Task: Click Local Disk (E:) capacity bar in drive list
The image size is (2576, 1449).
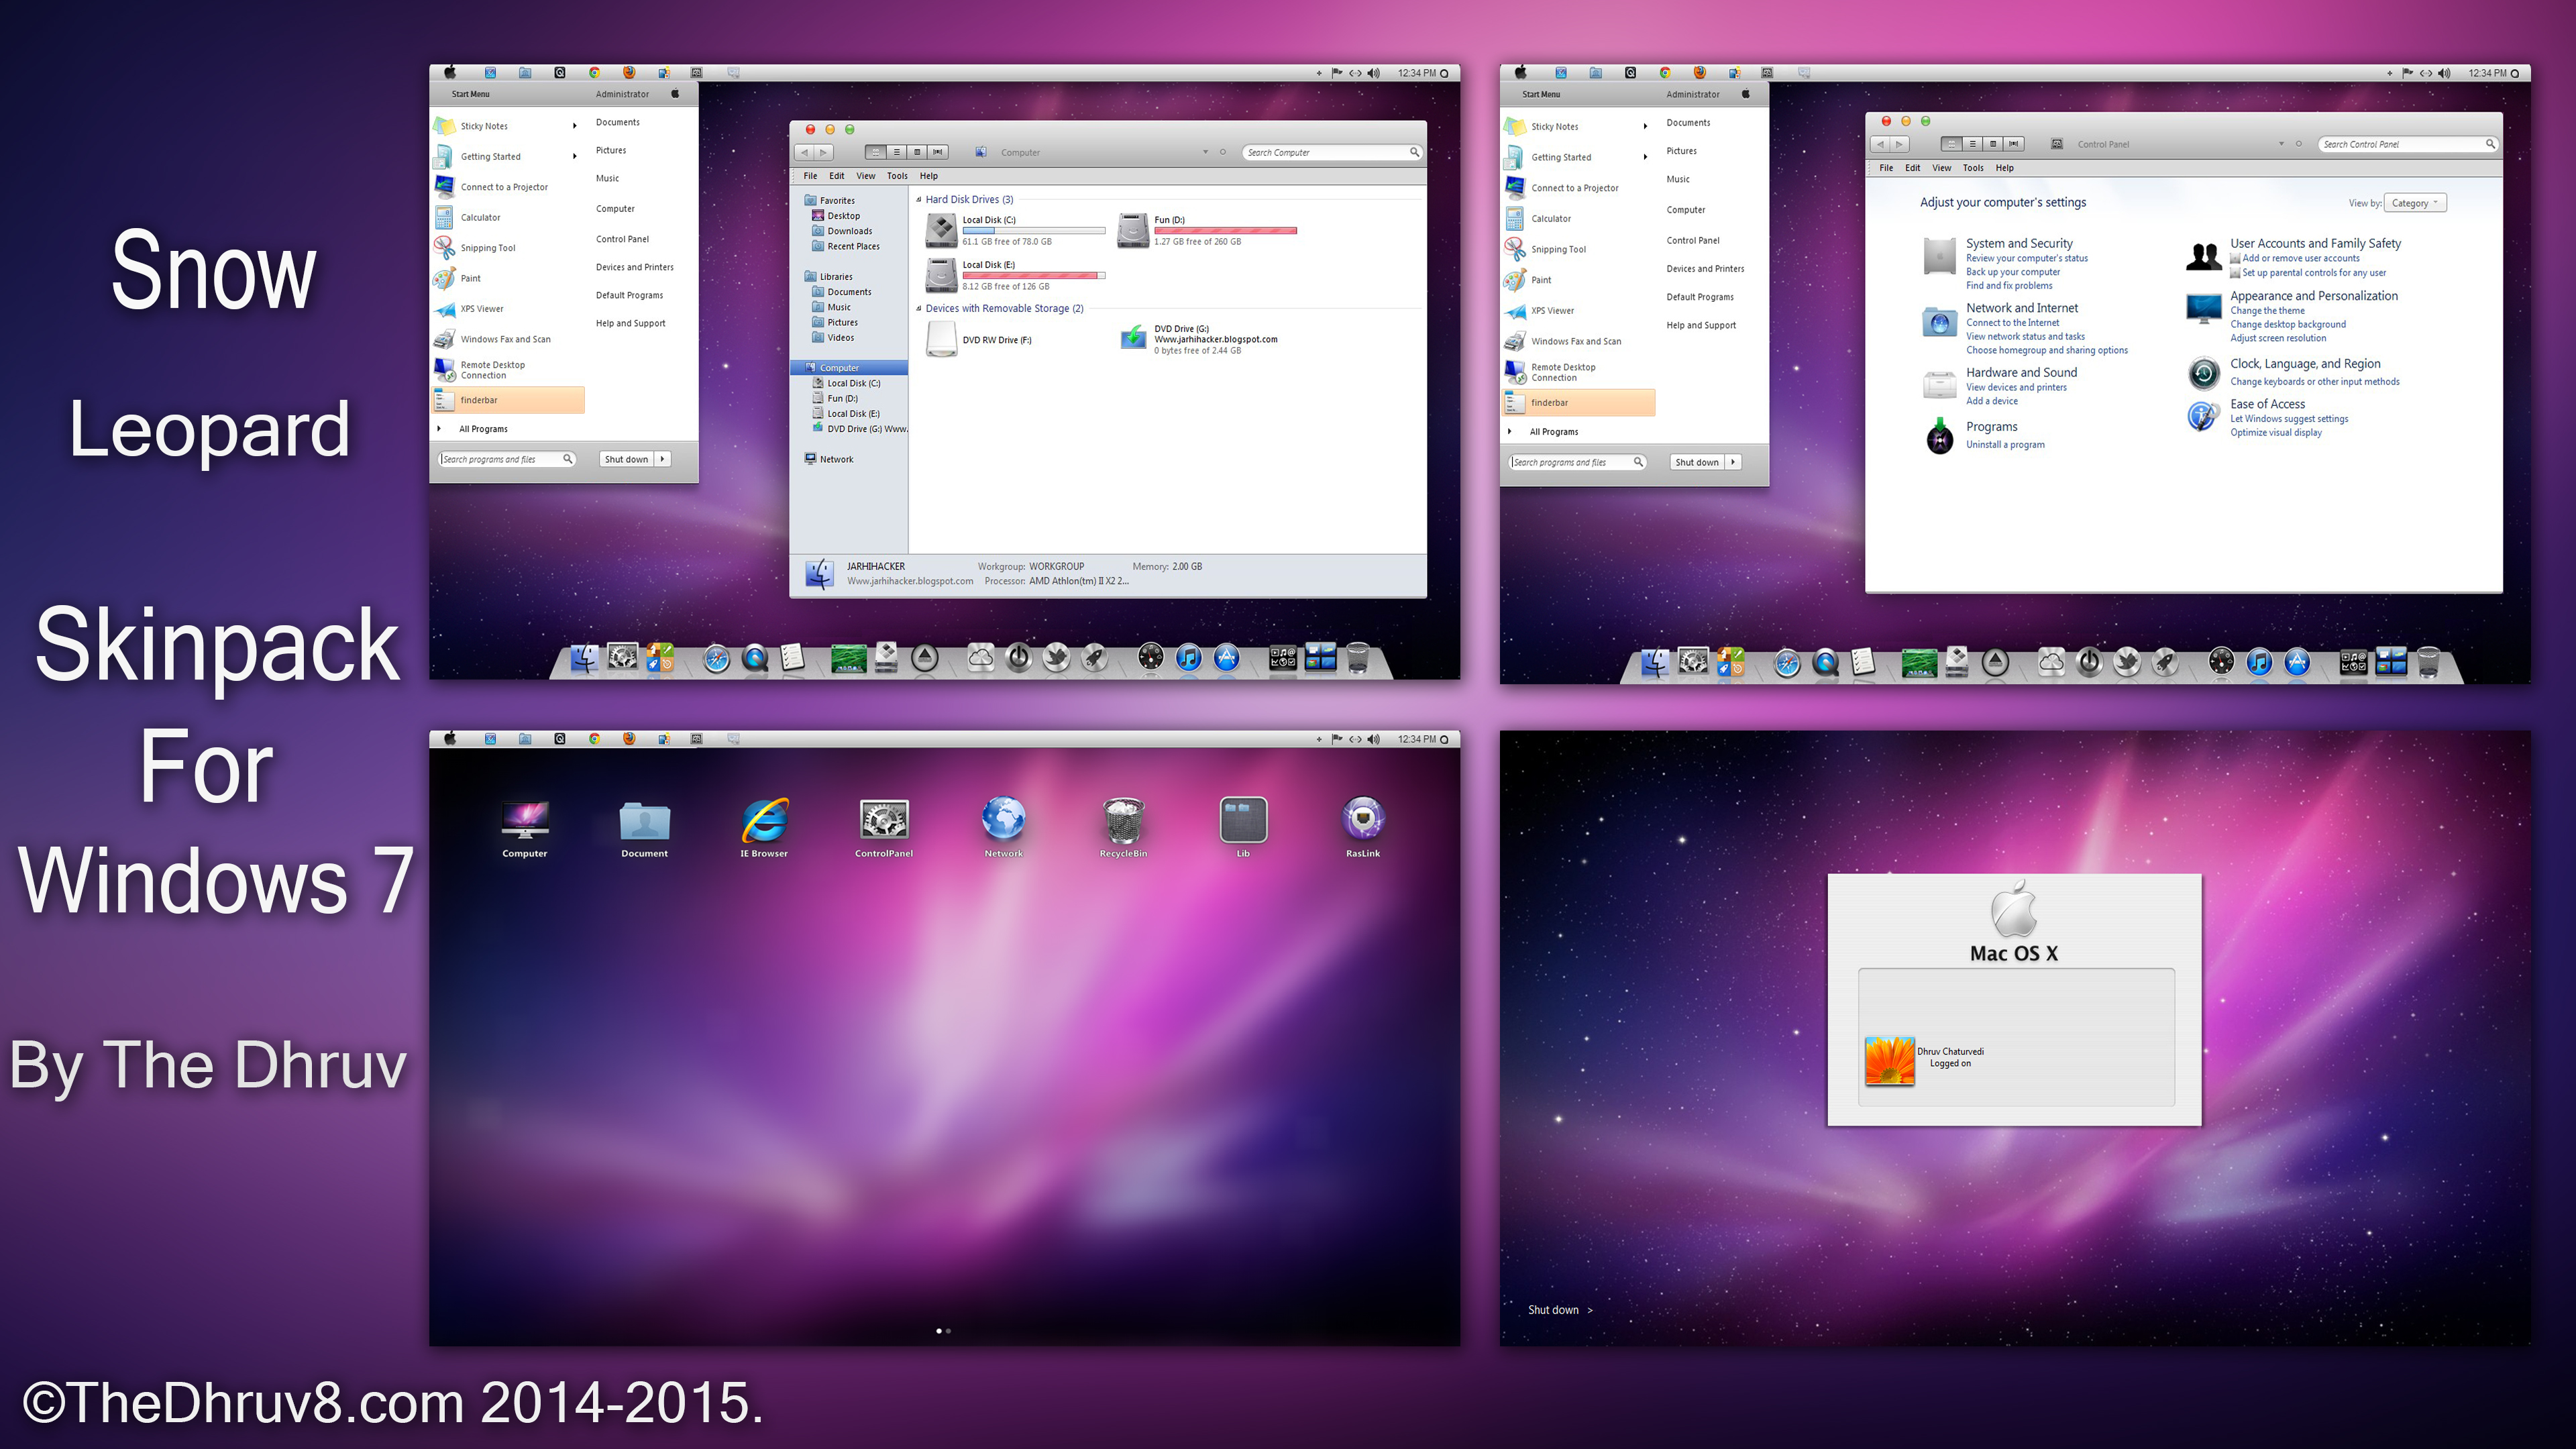Action: (x=1034, y=275)
